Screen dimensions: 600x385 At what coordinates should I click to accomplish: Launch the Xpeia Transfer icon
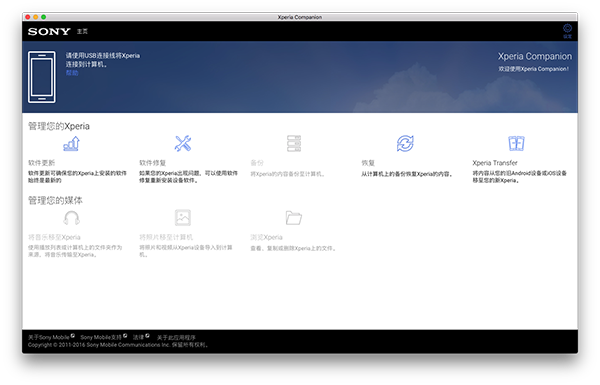(516, 144)
